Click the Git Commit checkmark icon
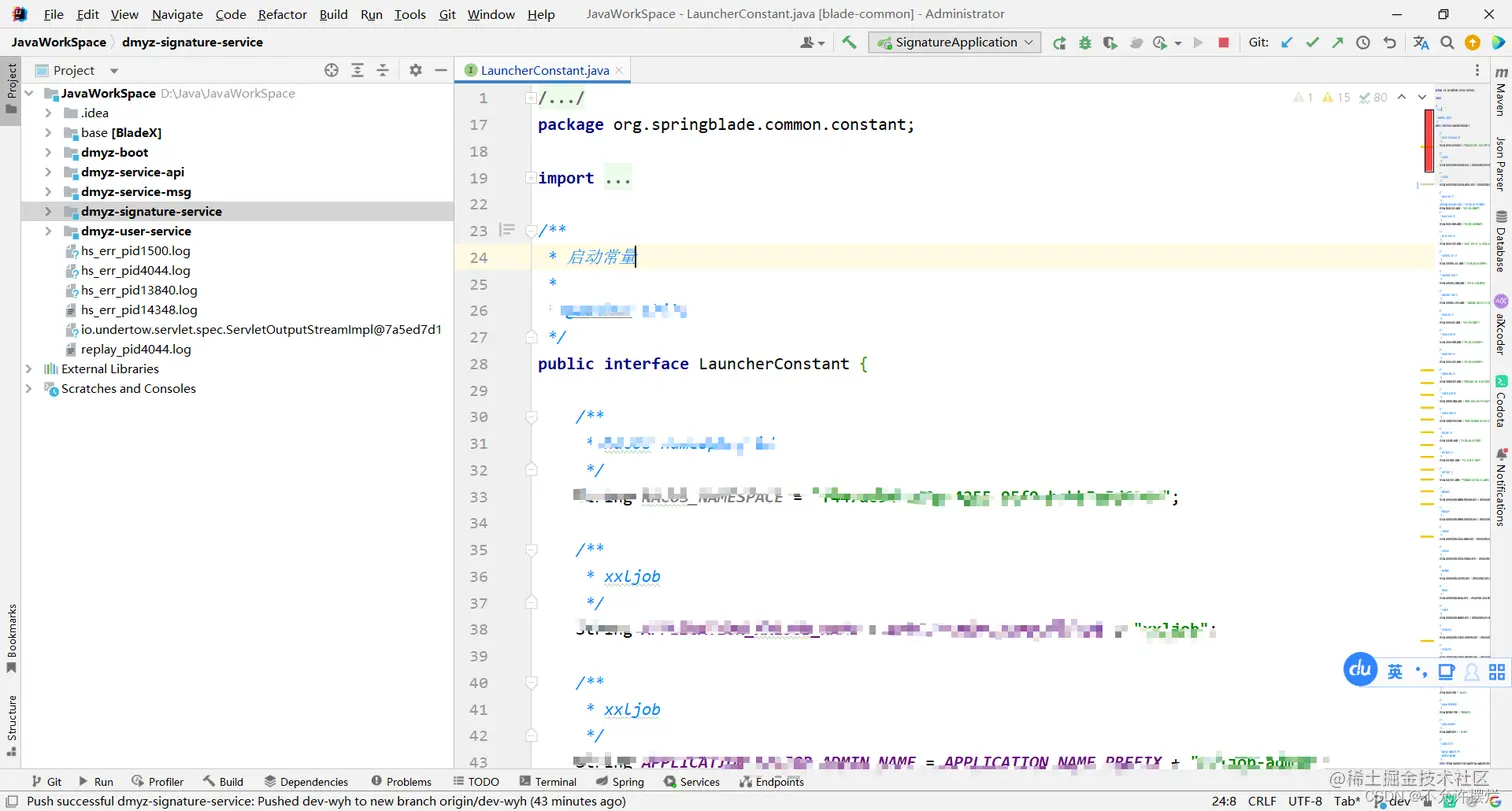 click(1312, 43)
